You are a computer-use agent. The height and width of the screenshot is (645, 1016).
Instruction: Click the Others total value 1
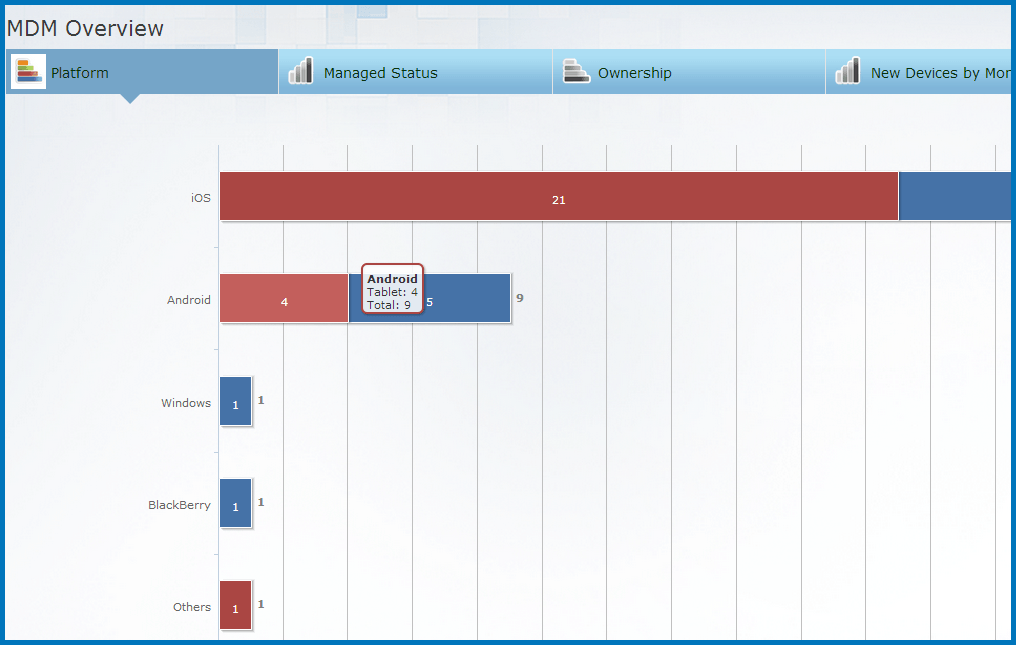[x=261, y=604]
